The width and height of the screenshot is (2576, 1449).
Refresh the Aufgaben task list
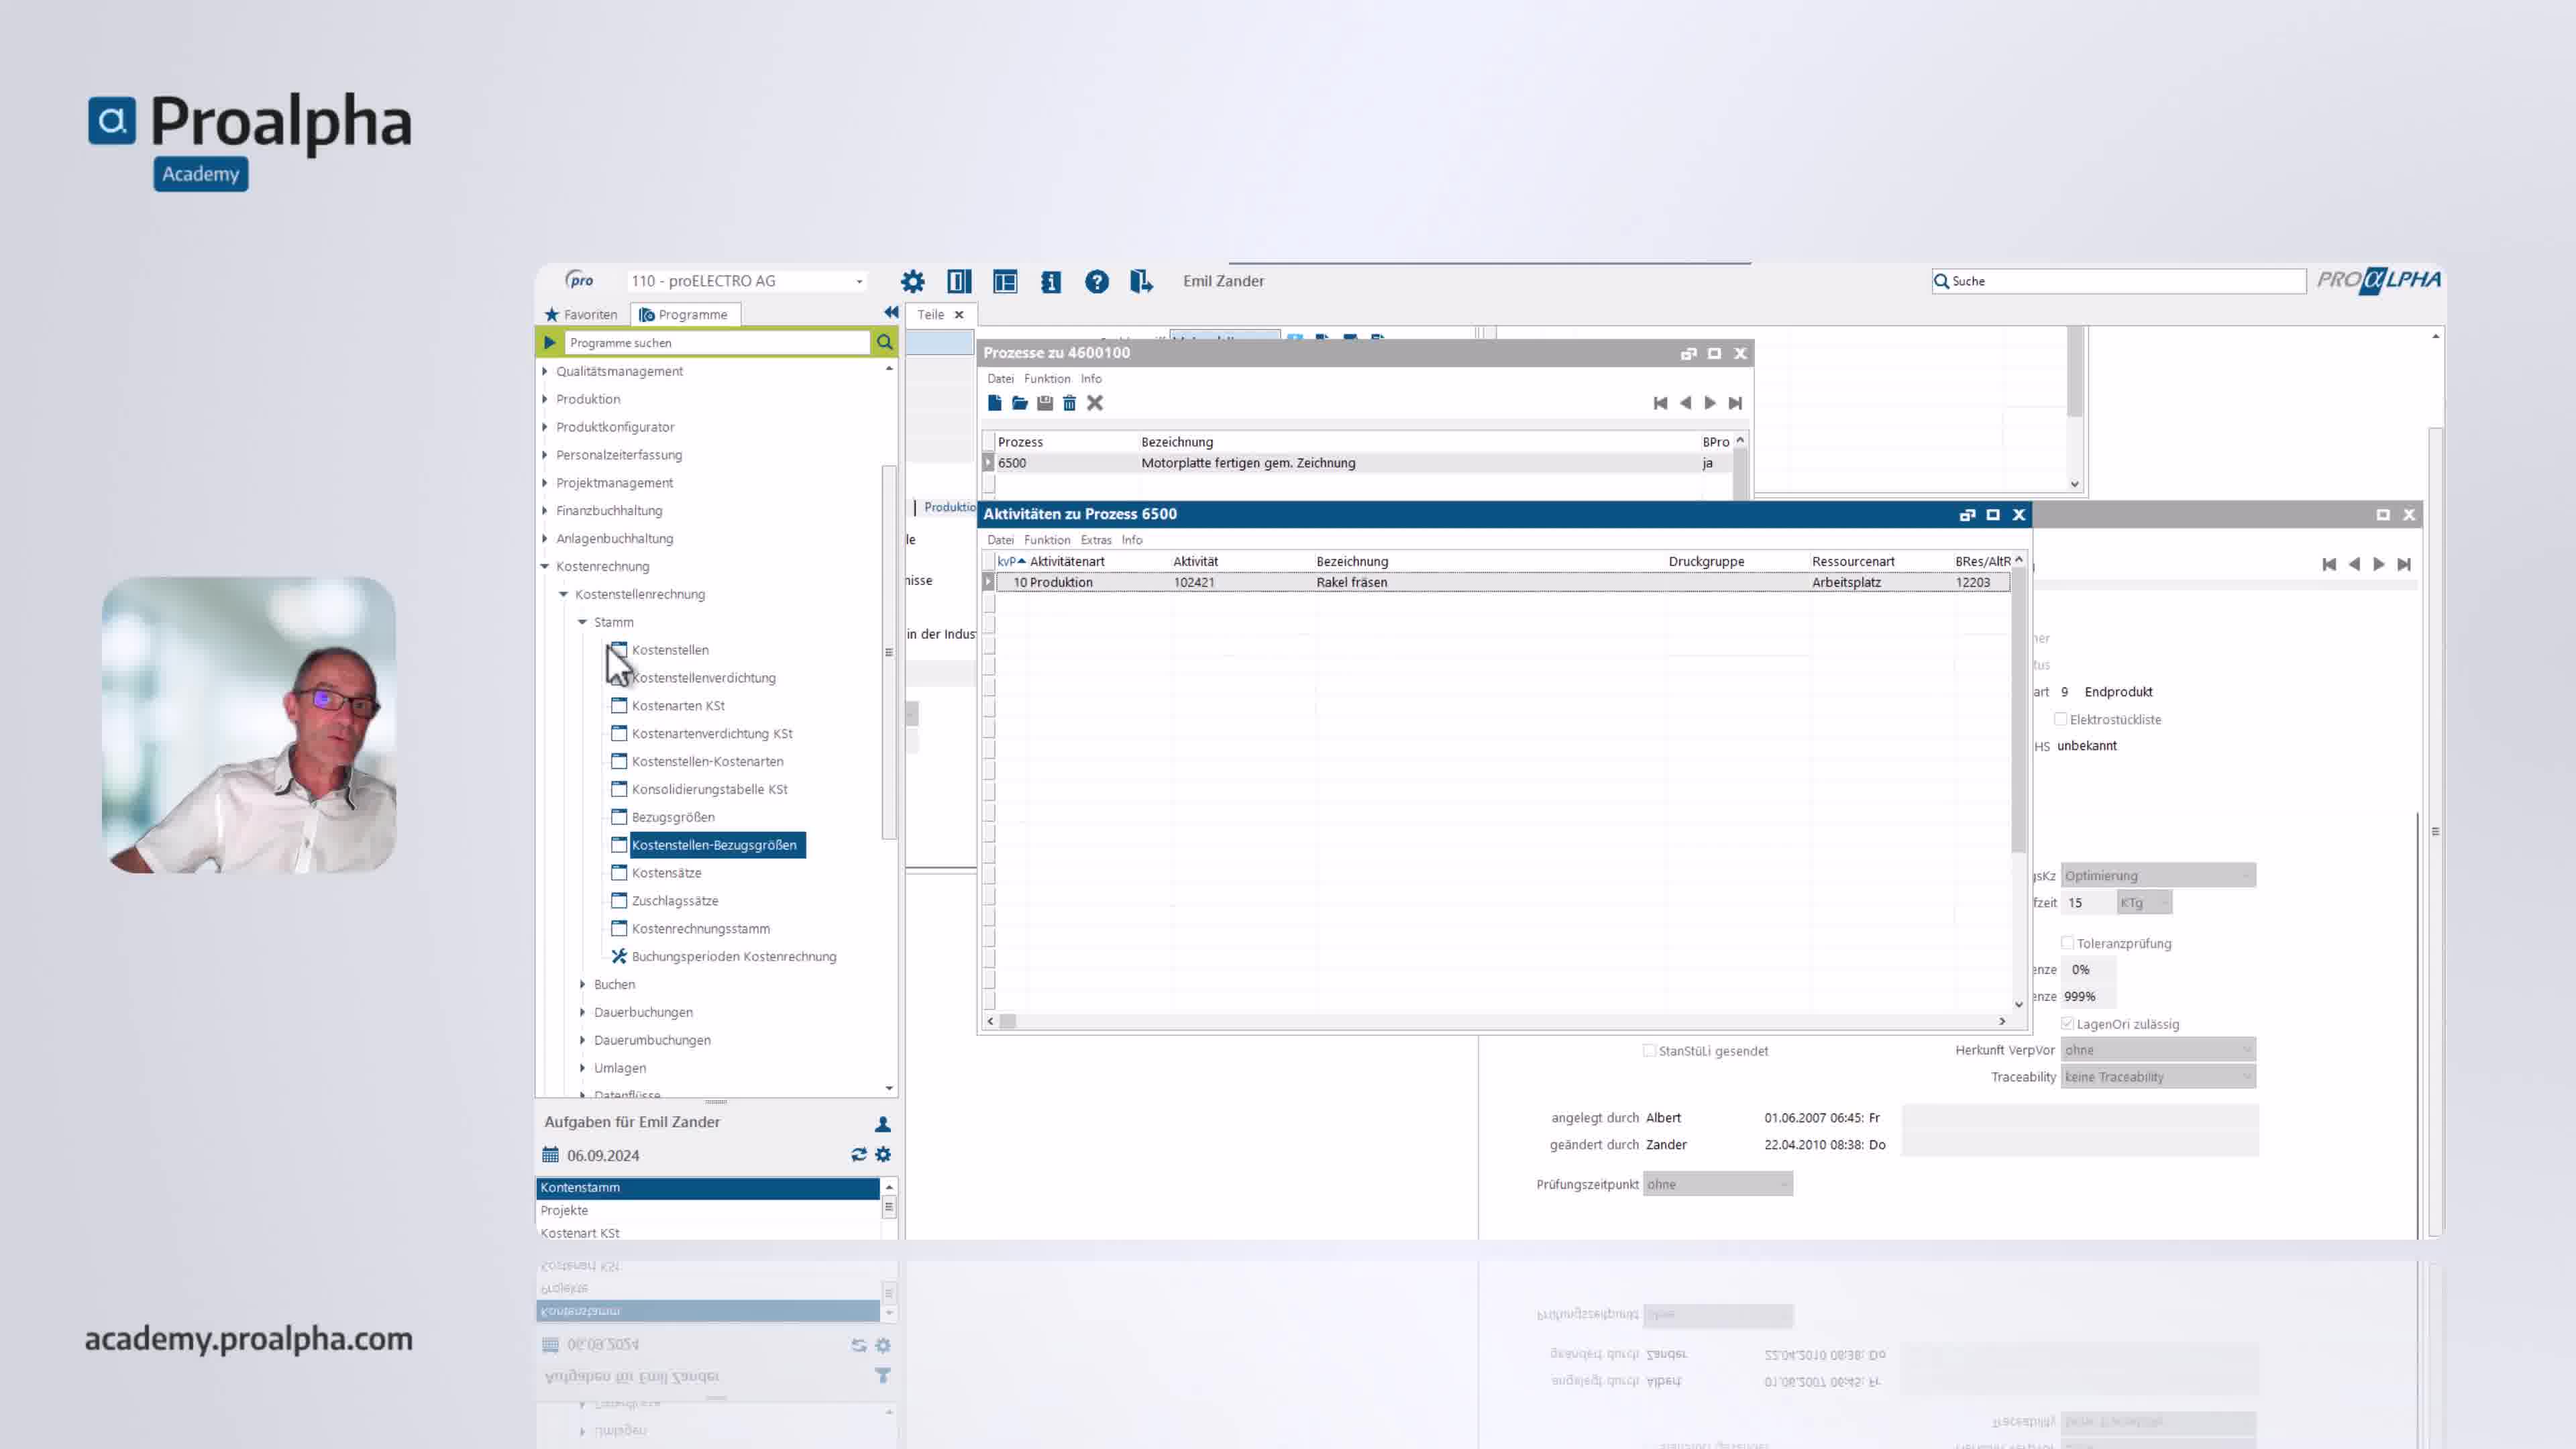tap(858, 1155)
